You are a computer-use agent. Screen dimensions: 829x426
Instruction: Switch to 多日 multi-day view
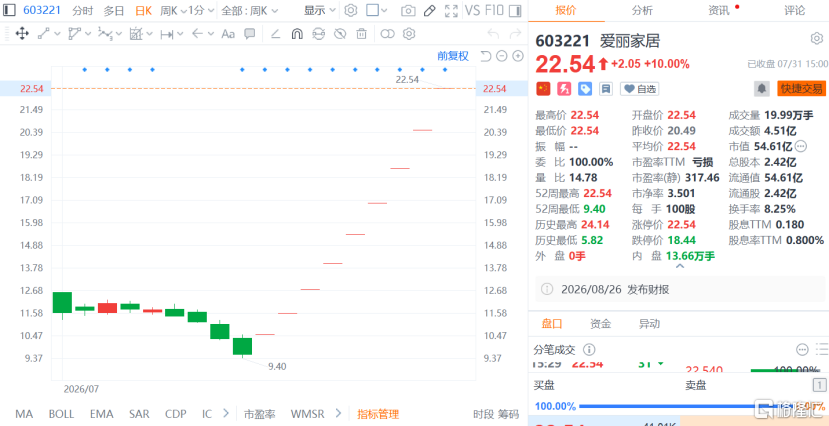pyautogui.click(x=114, y=10)
